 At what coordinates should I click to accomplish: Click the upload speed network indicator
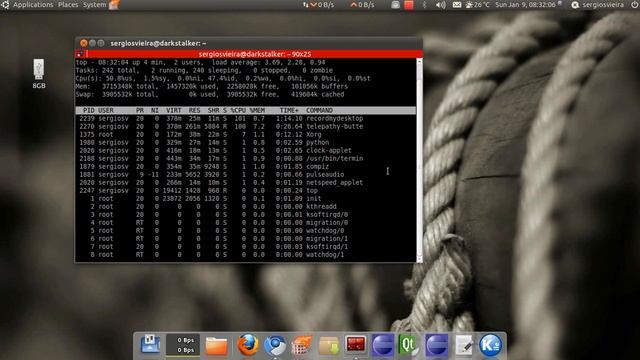coord(363,4)
